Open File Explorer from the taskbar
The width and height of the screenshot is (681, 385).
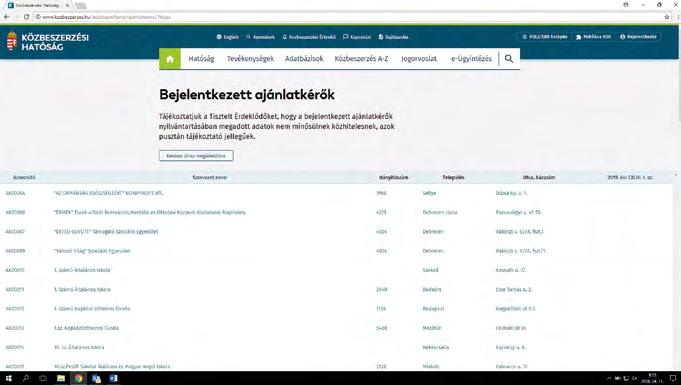[61, 378]
